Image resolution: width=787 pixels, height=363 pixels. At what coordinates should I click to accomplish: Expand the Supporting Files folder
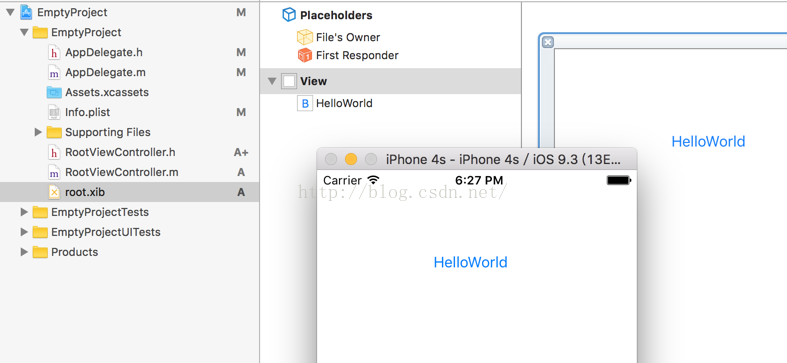pyautogui.click(x=38, y=132)
